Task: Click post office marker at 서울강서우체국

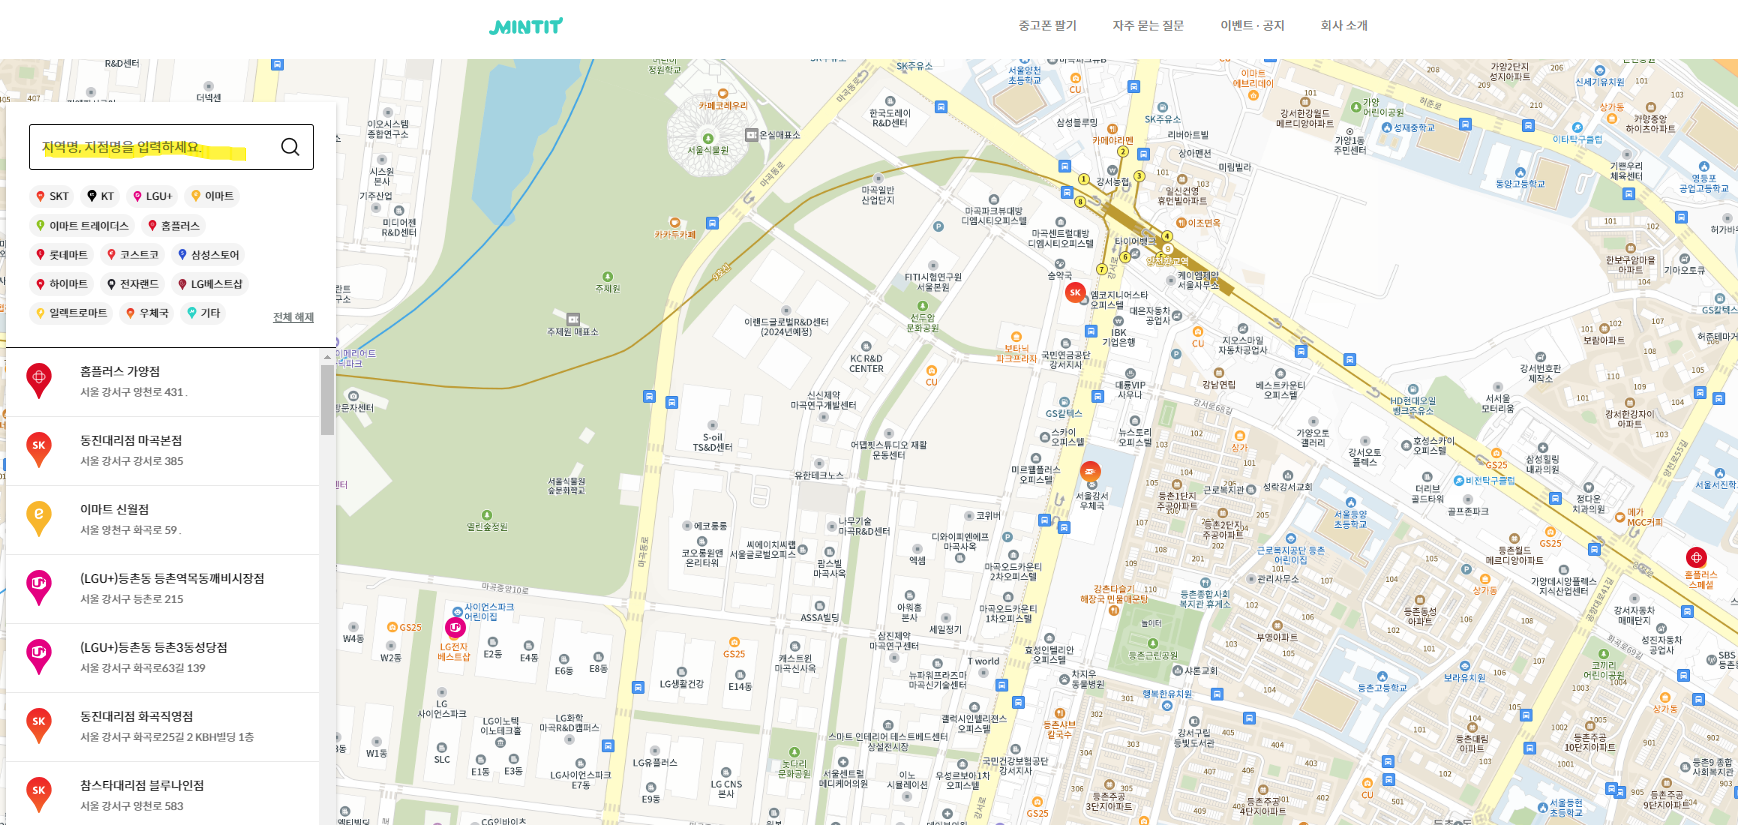Action: coord(1091,472)
